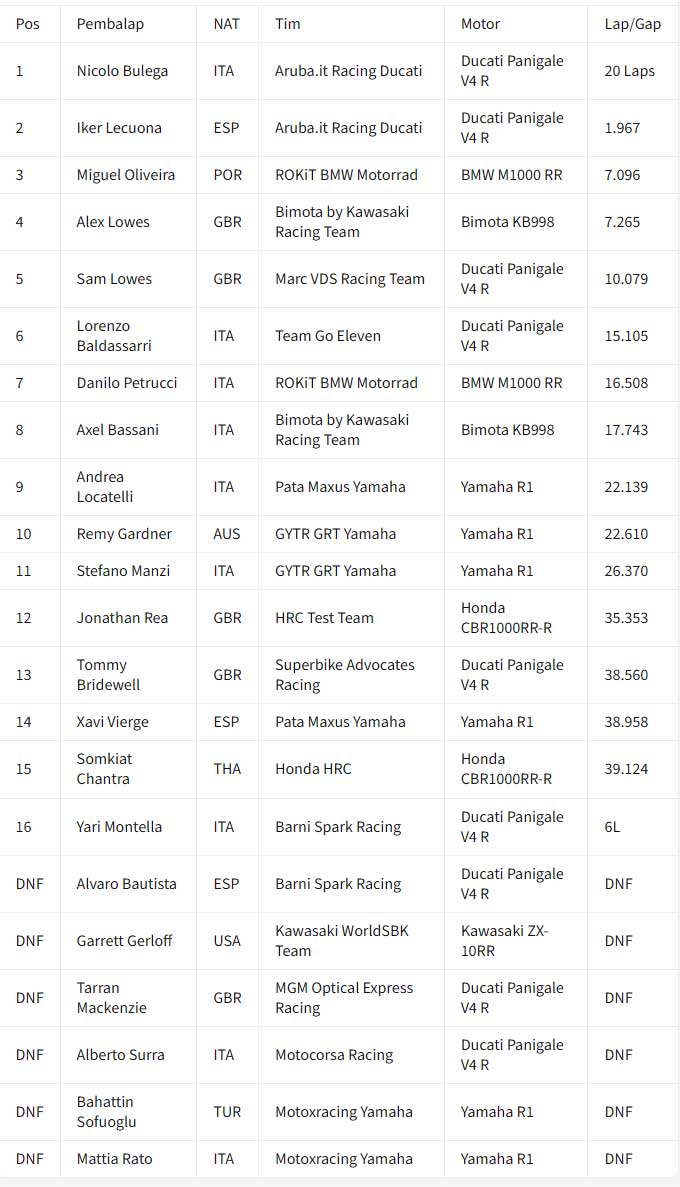Select Alex Lowes rider cell
Viewport: 680px width, 1187px height.
[x=113, y=222]
